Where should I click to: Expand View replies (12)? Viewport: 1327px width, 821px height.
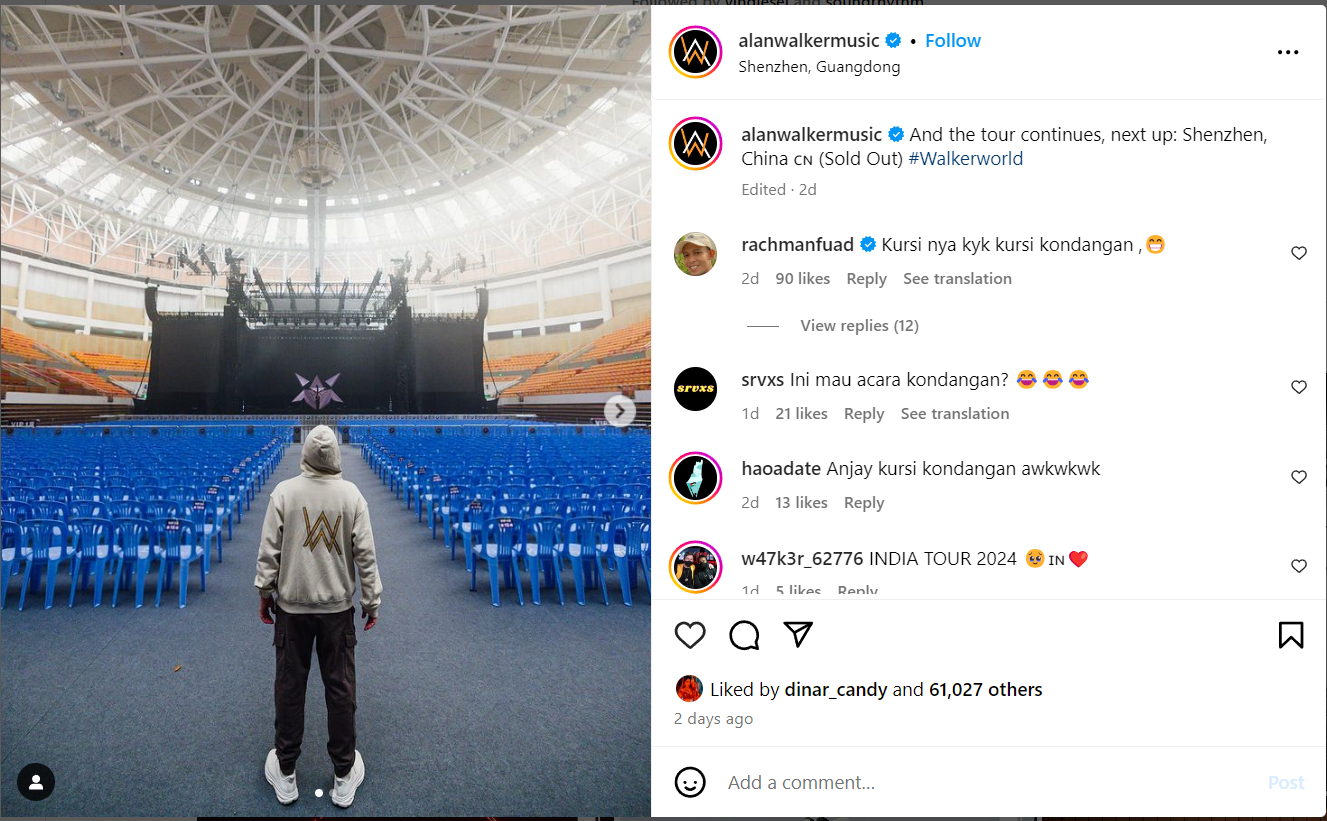(859, 325)
